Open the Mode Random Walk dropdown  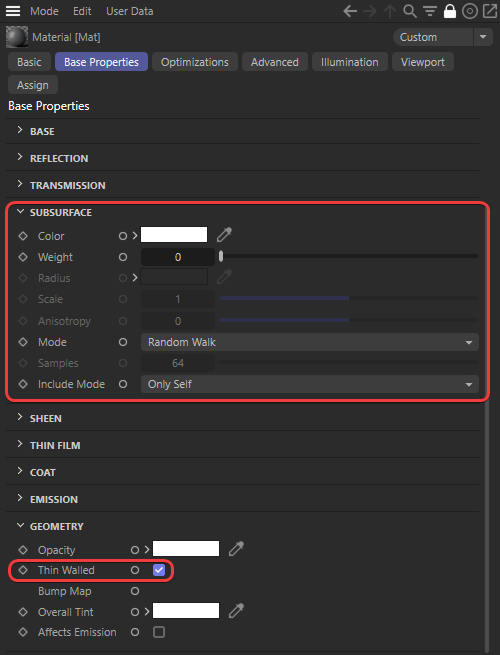pos(310,342)
